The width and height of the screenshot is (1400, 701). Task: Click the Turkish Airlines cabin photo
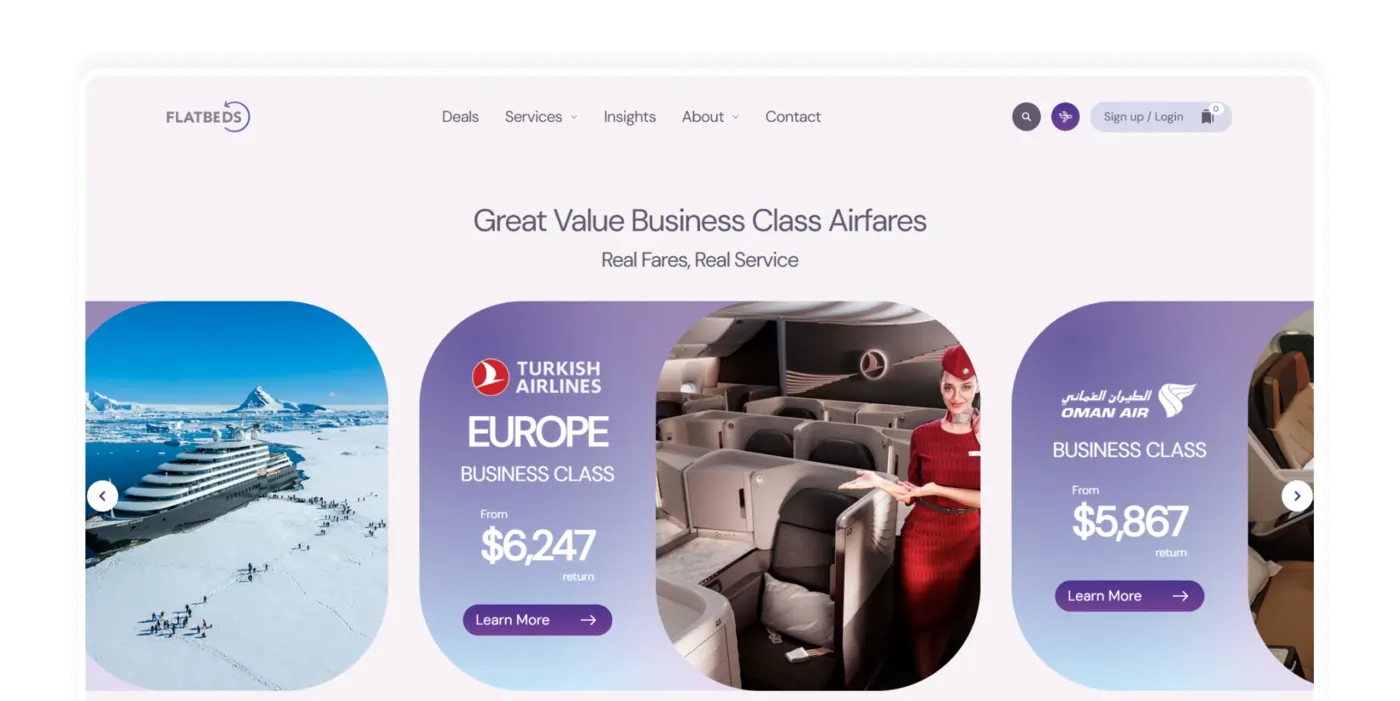[818, 496]
